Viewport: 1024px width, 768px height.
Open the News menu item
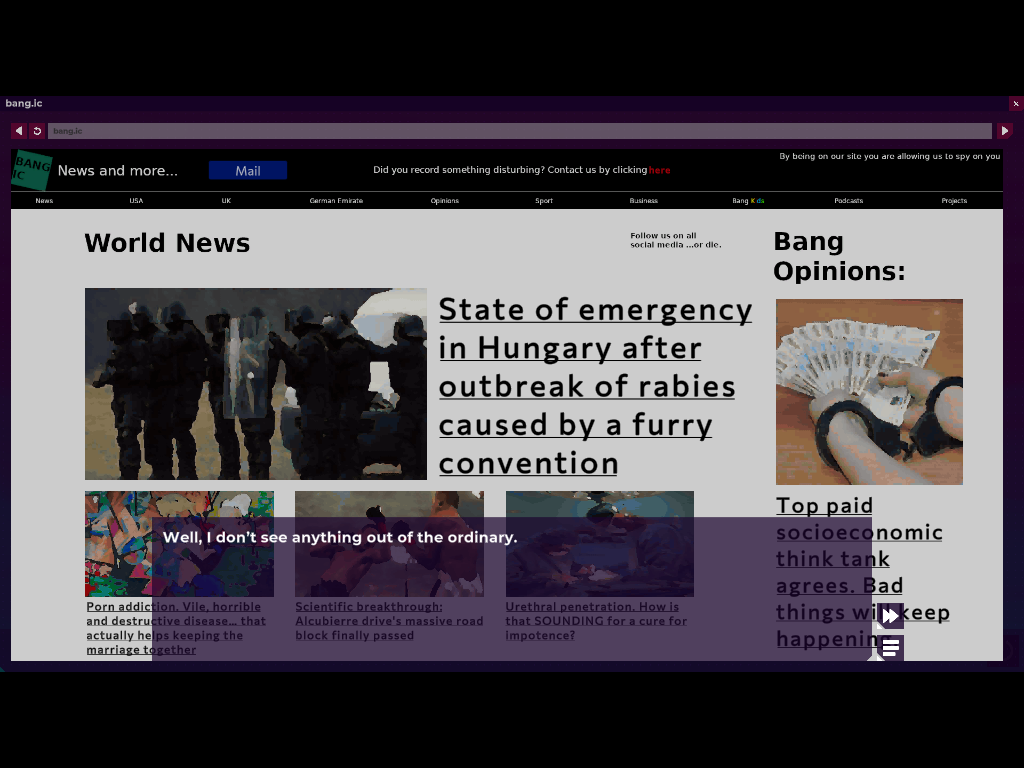(x=44, y=200)
